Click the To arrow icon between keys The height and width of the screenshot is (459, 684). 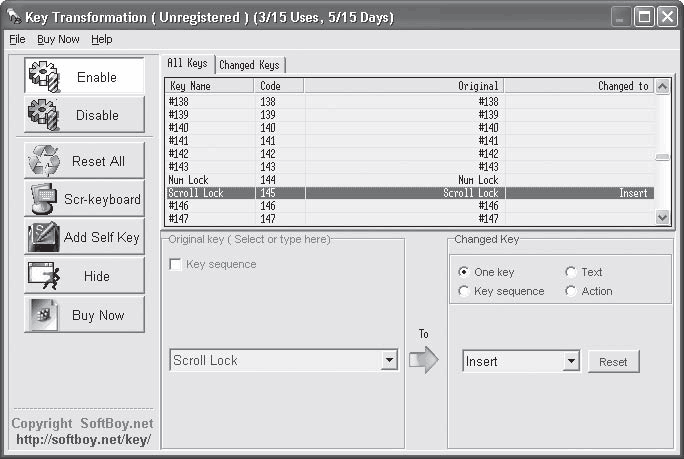(x=424, y=360)
